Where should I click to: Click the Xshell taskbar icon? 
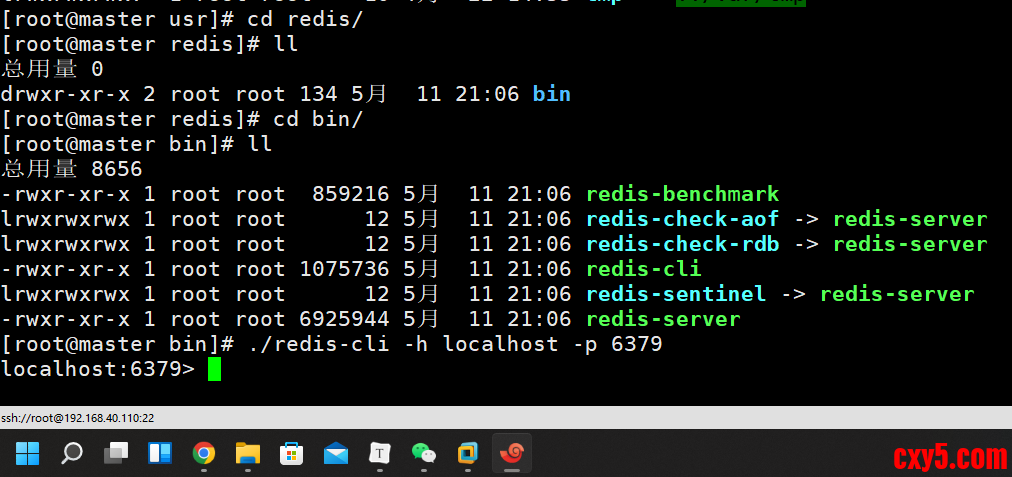pyautogui.click(x=512, y=454)
